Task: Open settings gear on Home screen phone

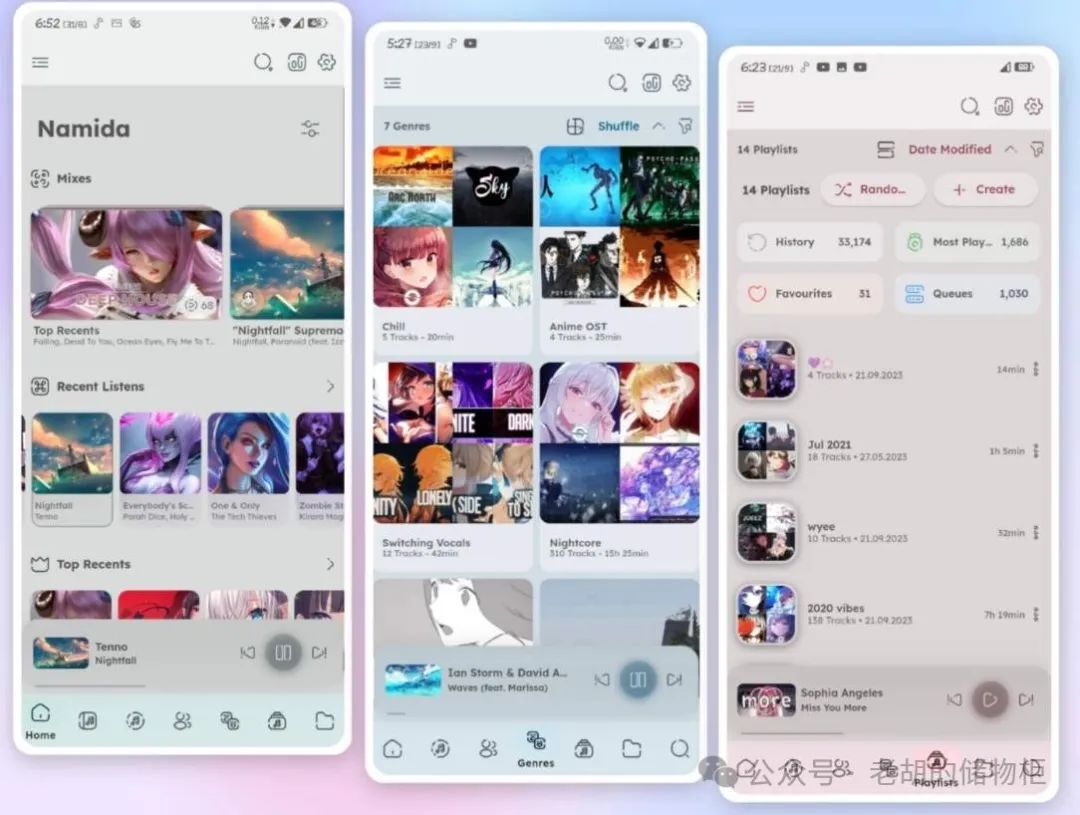Action: pos(326,62)
